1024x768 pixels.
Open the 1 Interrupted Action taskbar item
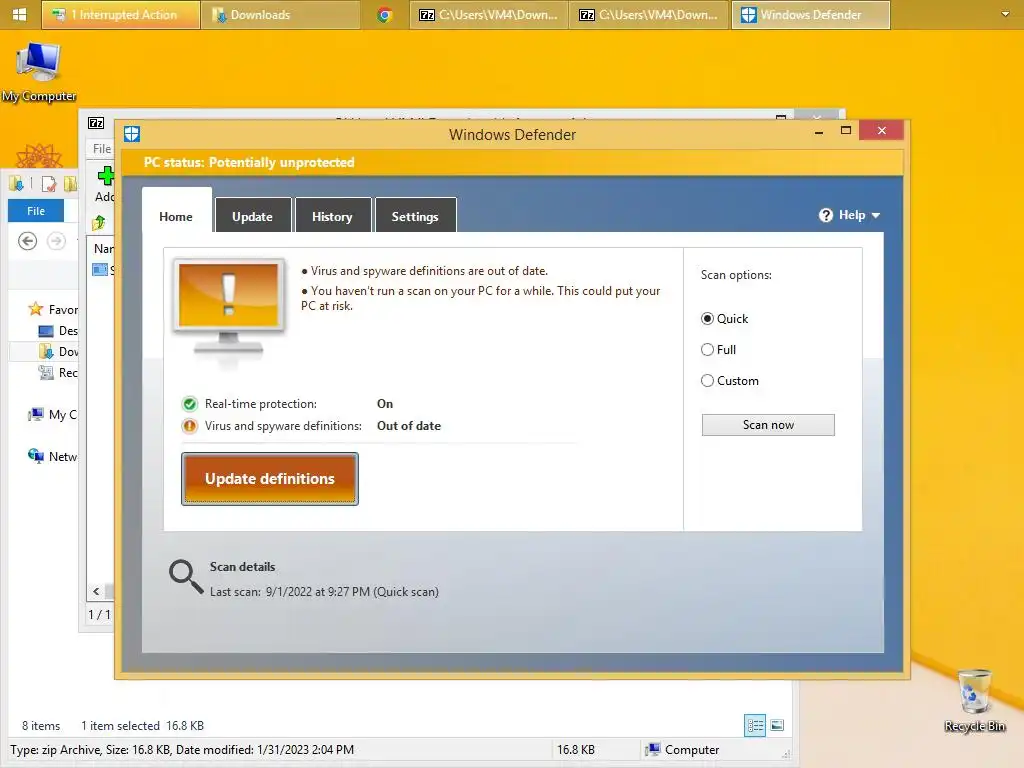click(121, 14)
